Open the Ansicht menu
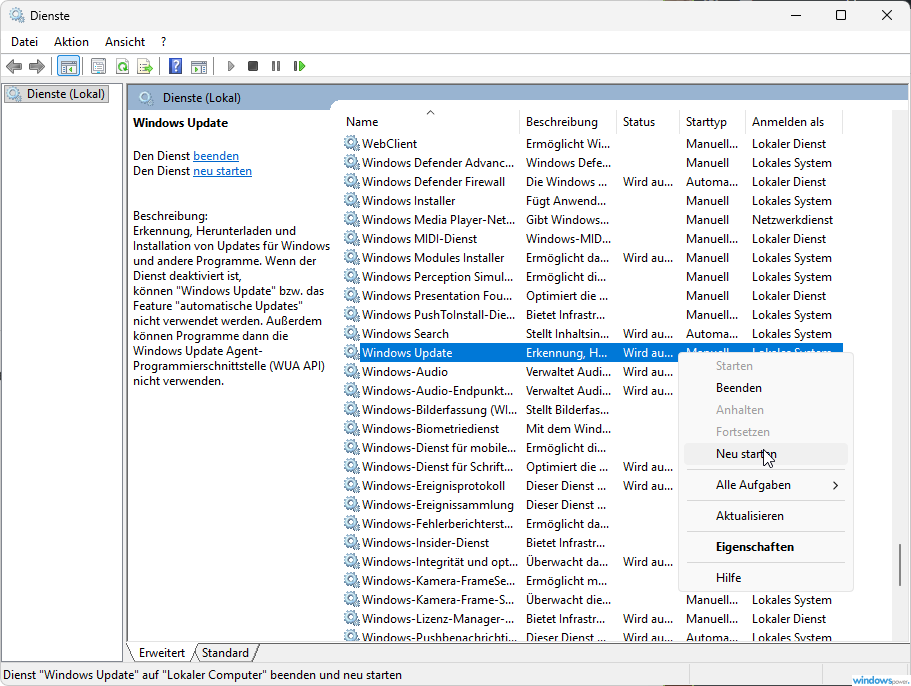This screenshot has width=911, height=686. pos(124,41)
